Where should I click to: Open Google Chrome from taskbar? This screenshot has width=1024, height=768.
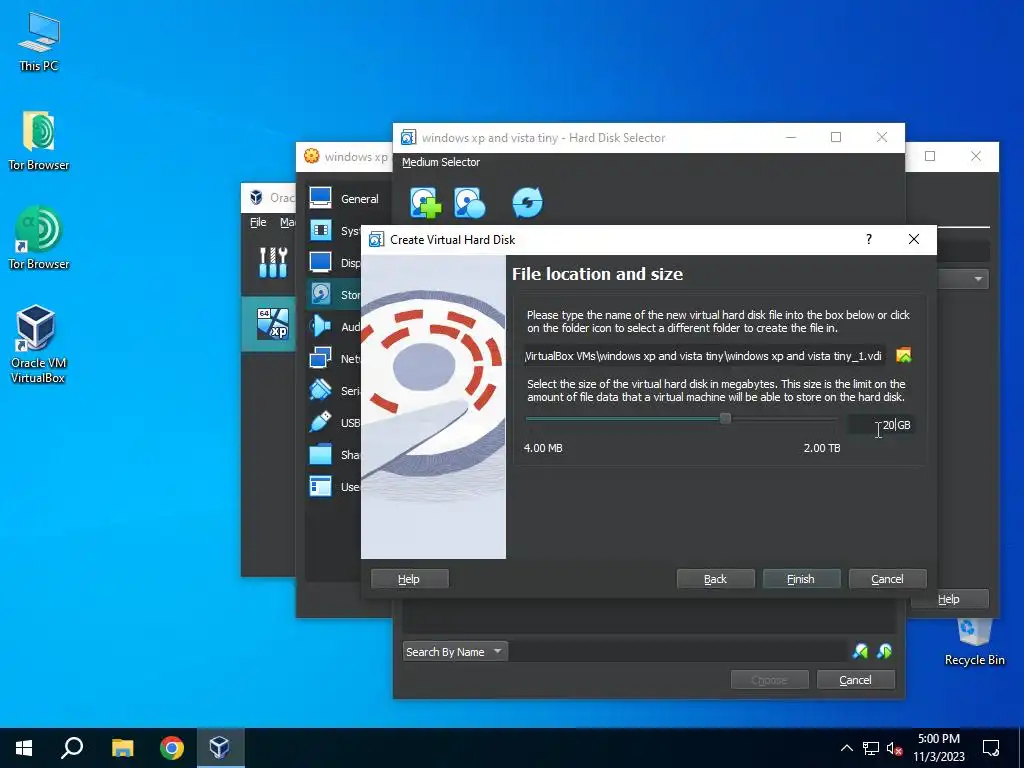click(172, 748)
